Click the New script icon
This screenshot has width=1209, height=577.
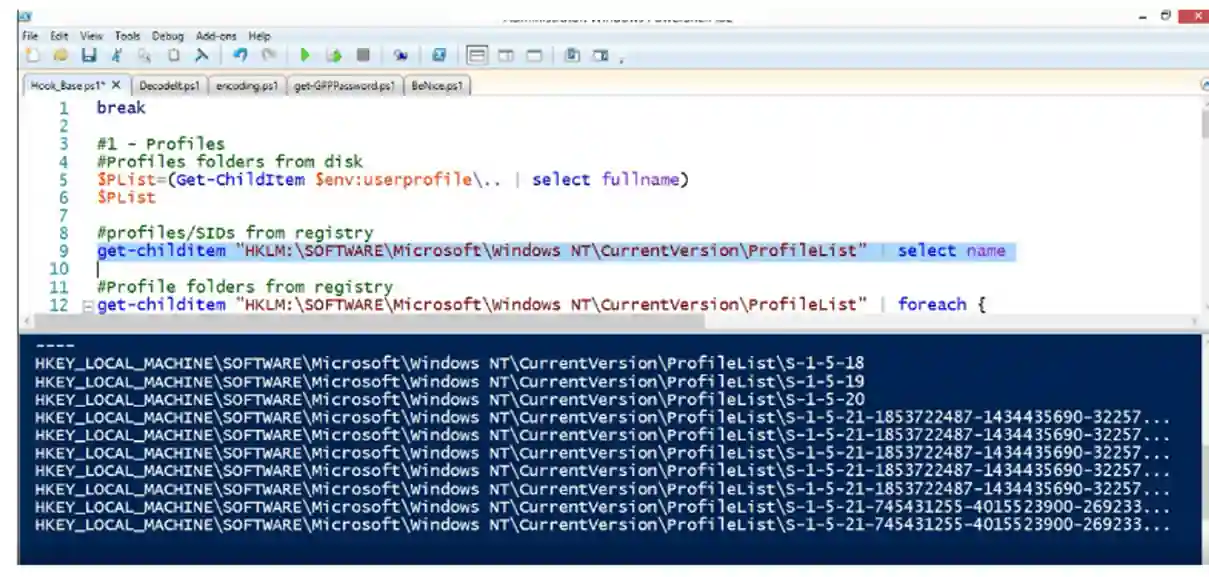pyautogui.click(x=32, y=56)
